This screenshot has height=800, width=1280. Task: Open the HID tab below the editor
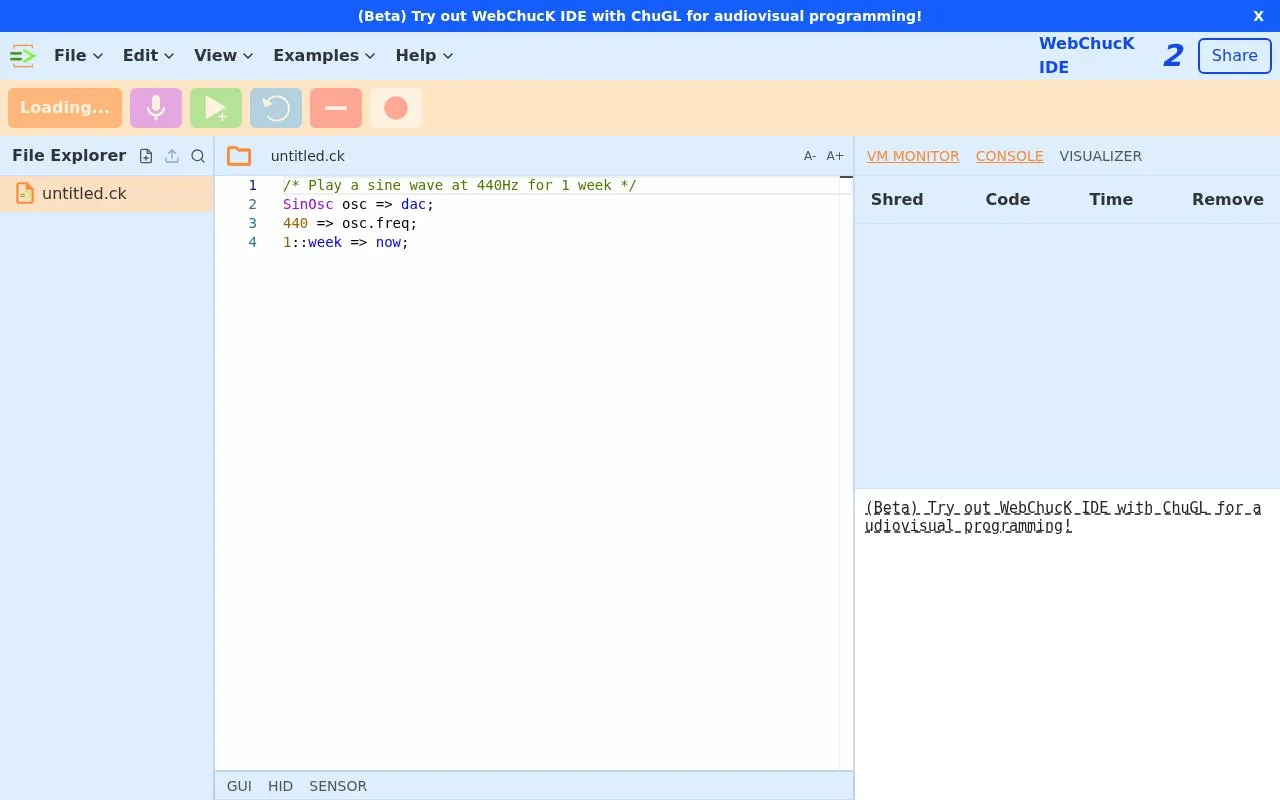click(280, 786)
